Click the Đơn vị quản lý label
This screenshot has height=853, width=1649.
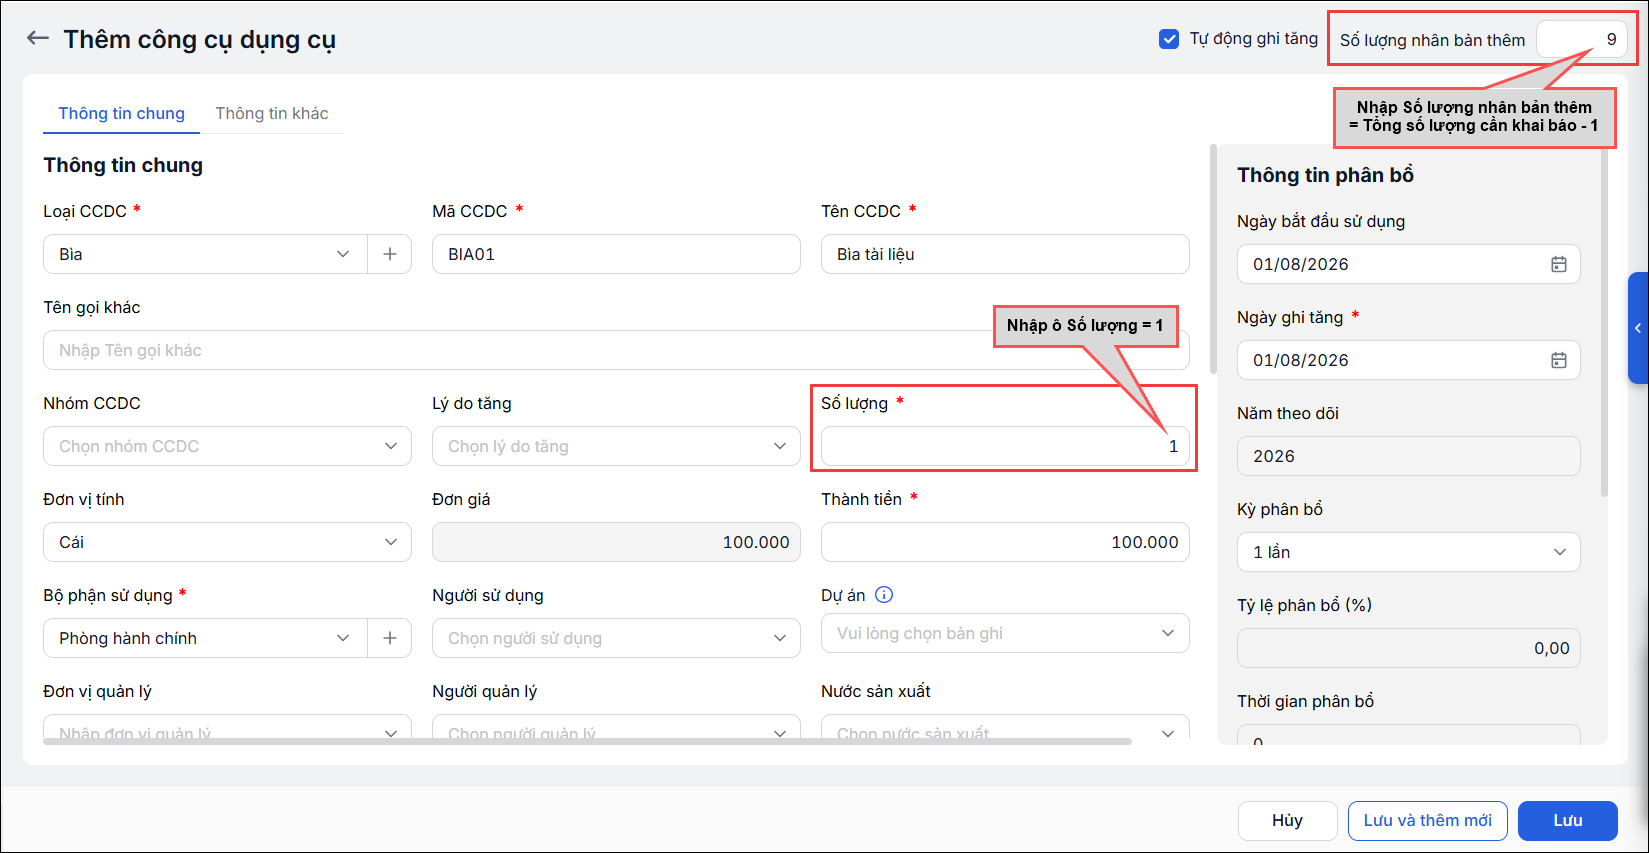click(x=97, y=691)
